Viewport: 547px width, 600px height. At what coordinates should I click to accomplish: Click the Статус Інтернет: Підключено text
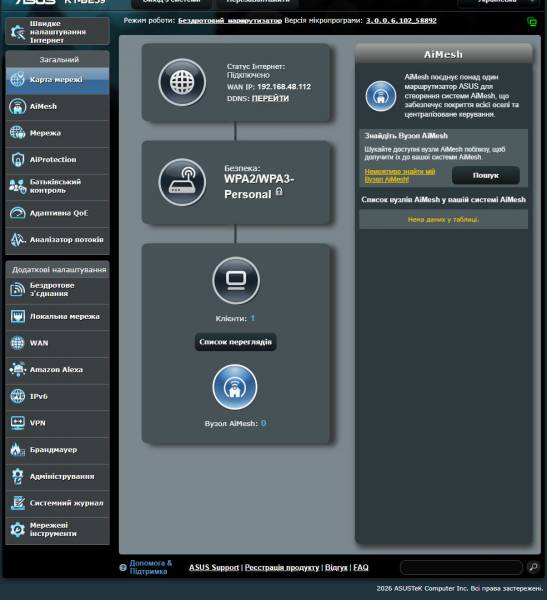coord(256,71)
